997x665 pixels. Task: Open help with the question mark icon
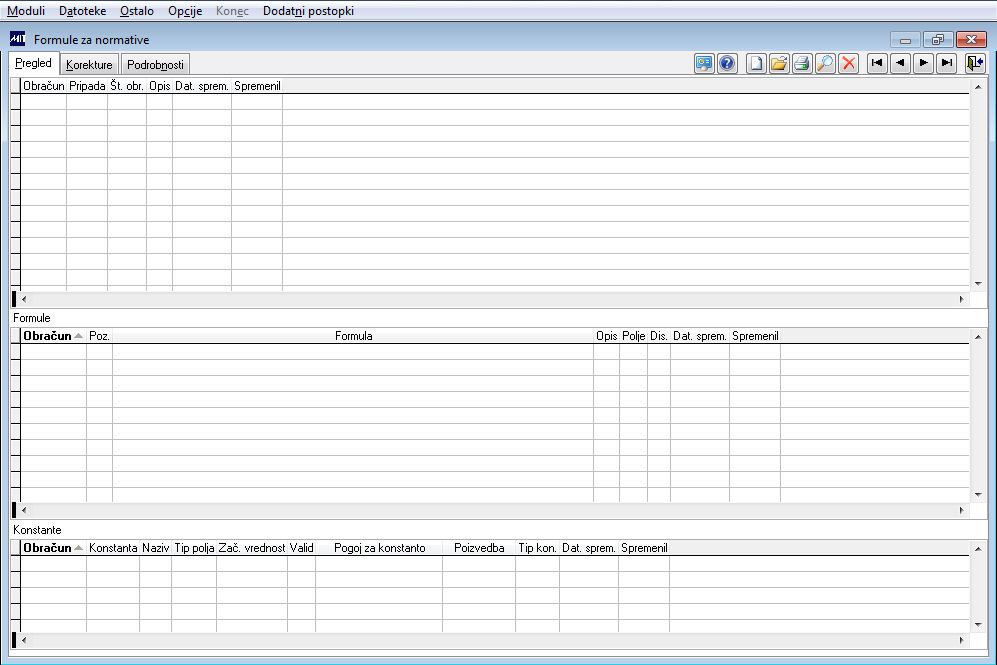click(x=727, y=63)
